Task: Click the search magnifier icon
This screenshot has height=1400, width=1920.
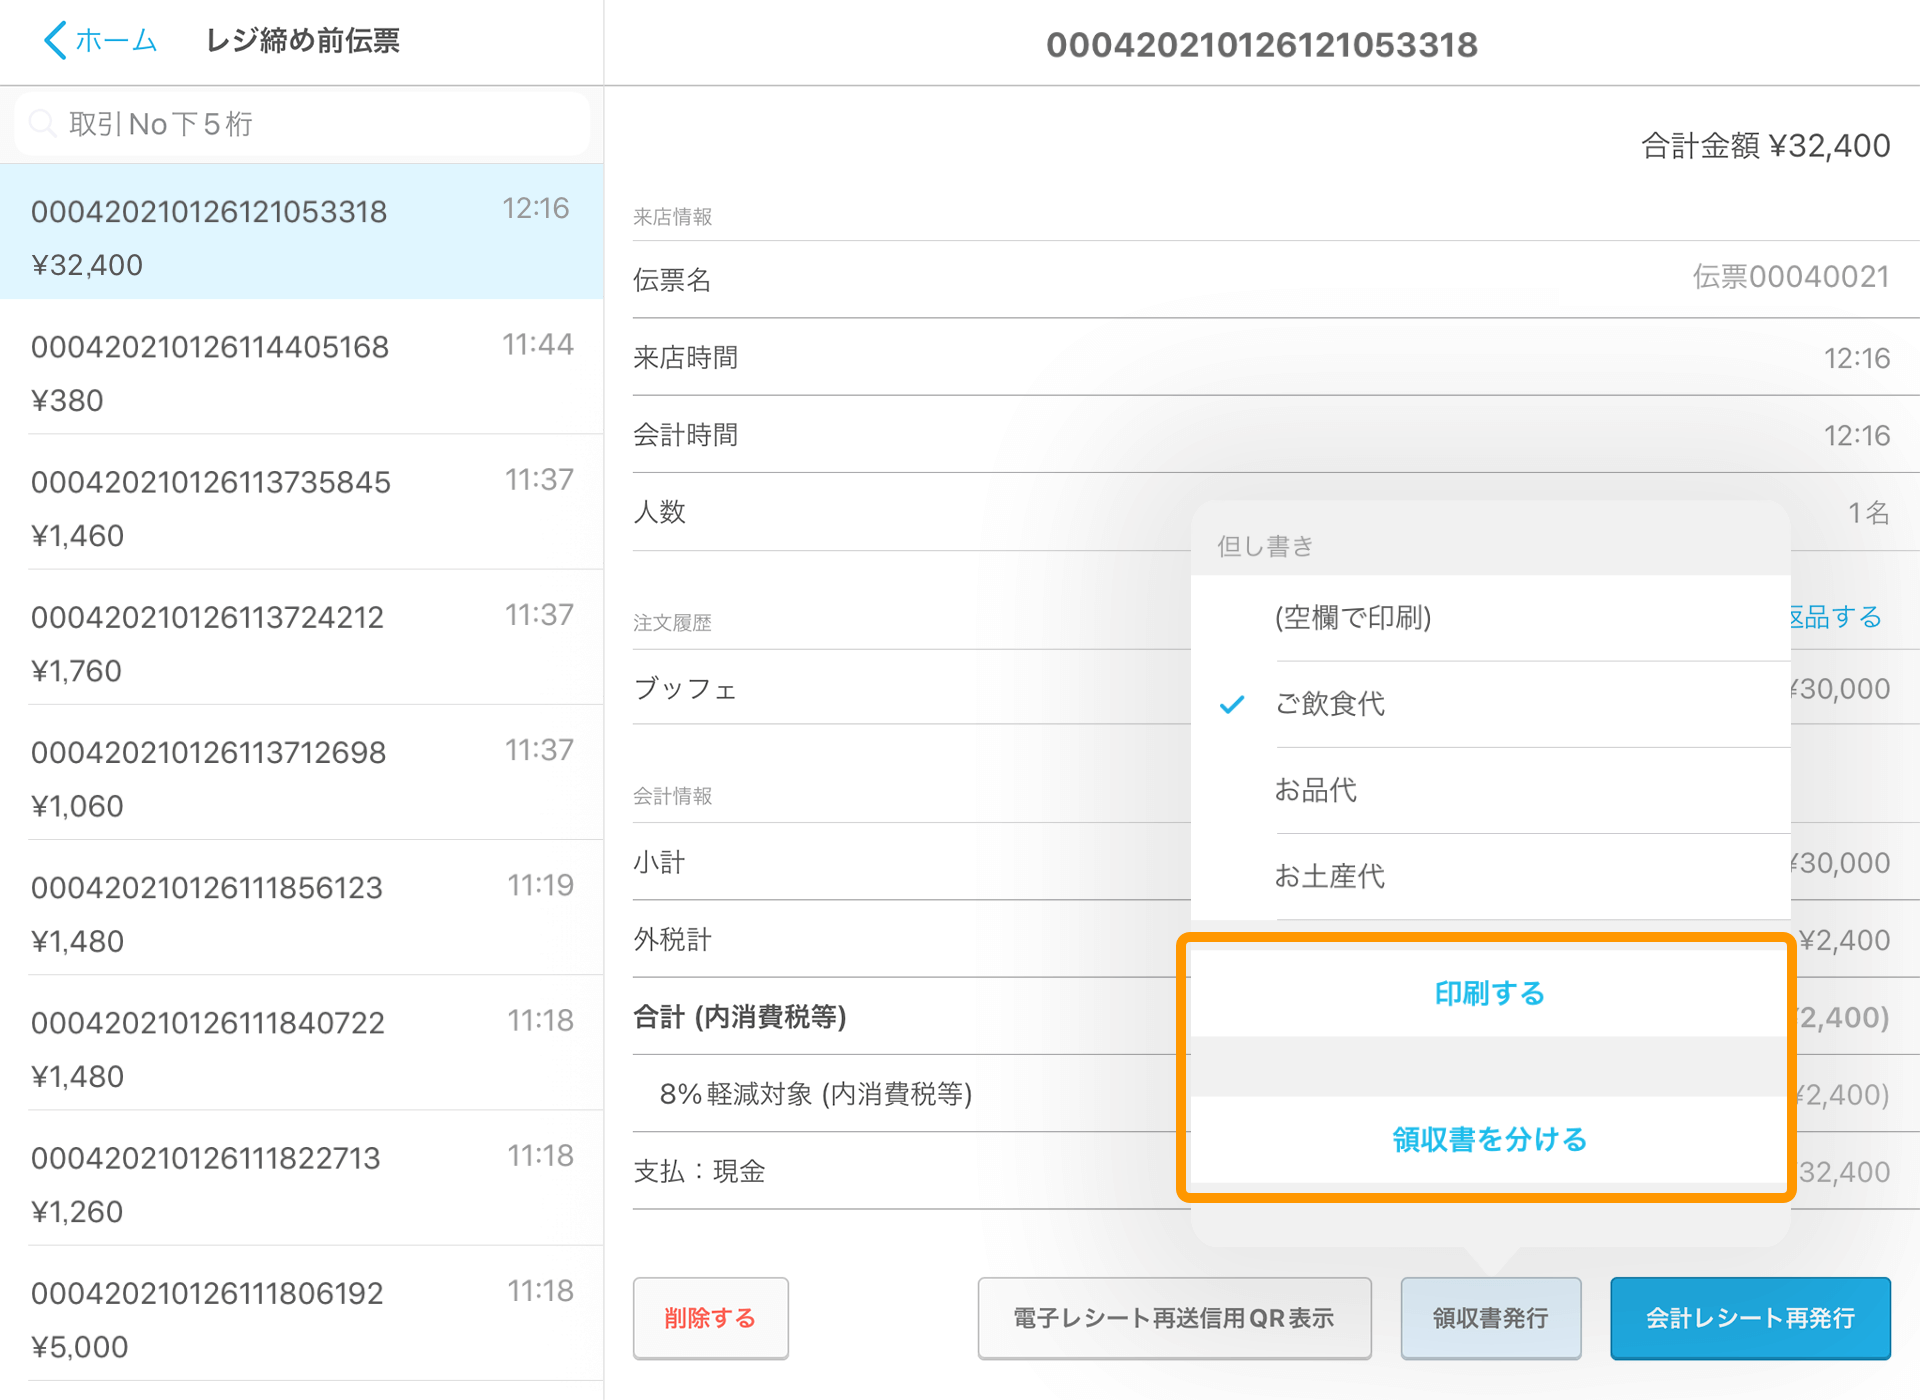Action: click(x=42, y=124)
